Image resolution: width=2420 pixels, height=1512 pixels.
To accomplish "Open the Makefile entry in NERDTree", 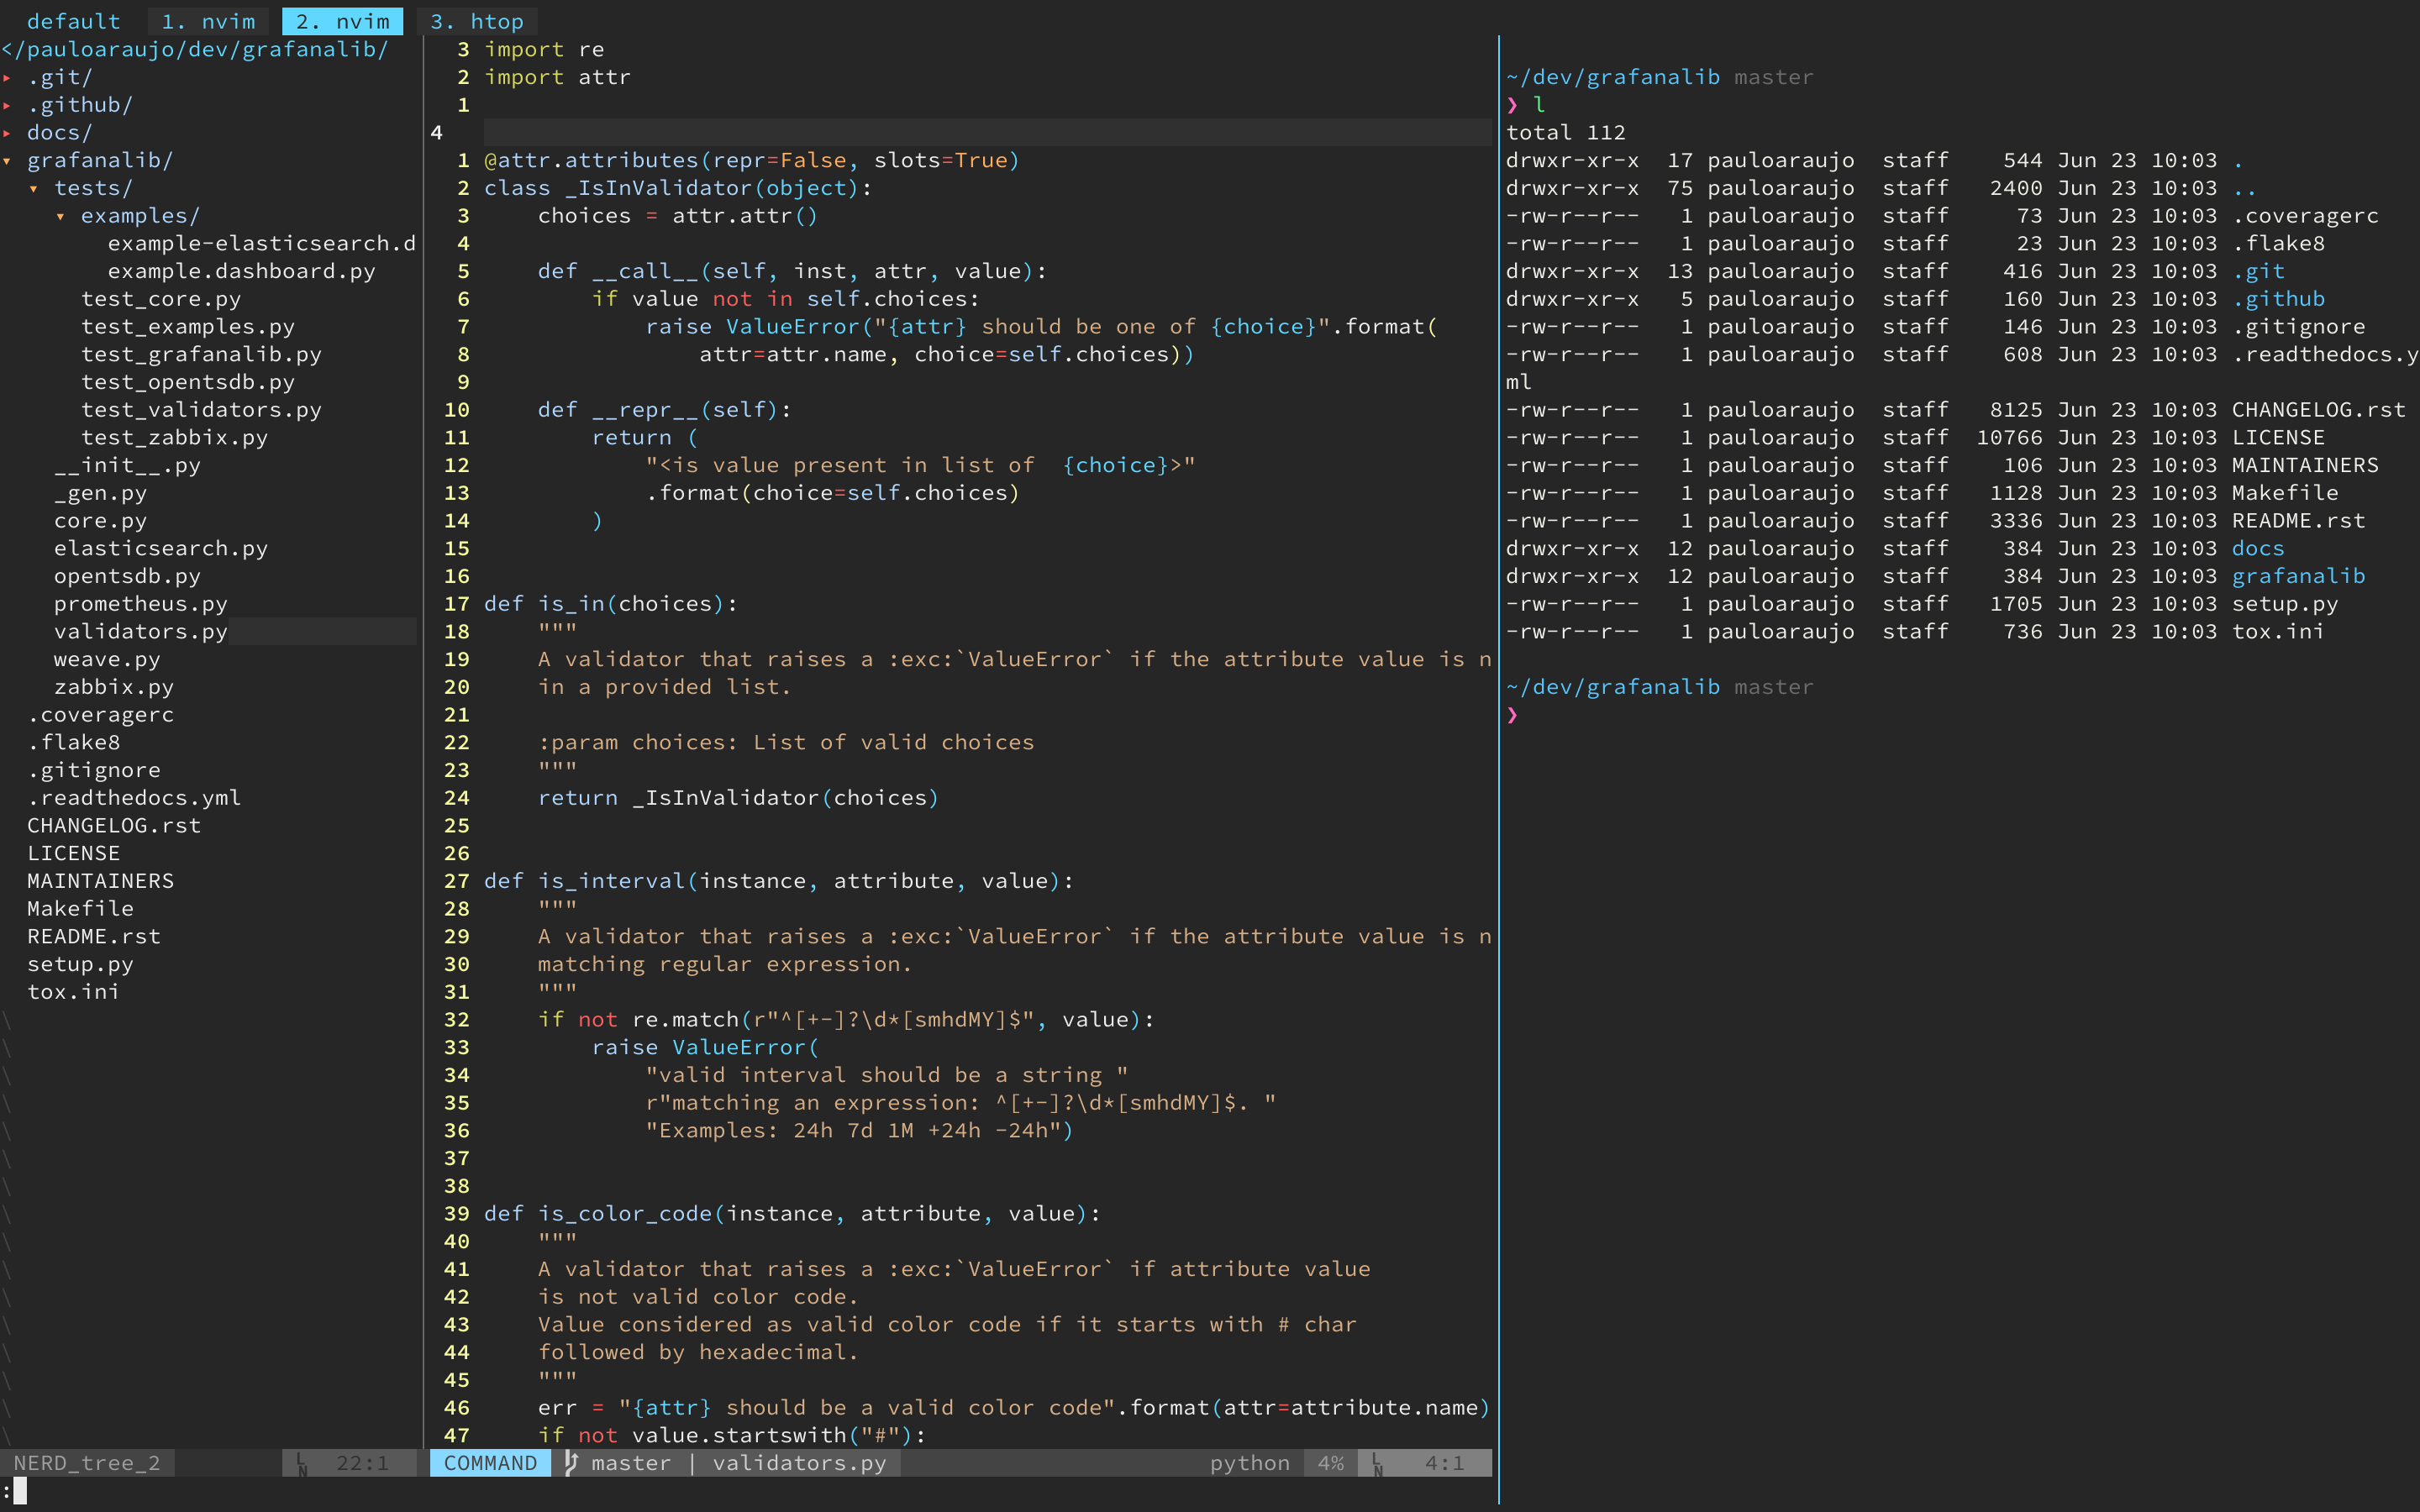I will tap(80, 909).
